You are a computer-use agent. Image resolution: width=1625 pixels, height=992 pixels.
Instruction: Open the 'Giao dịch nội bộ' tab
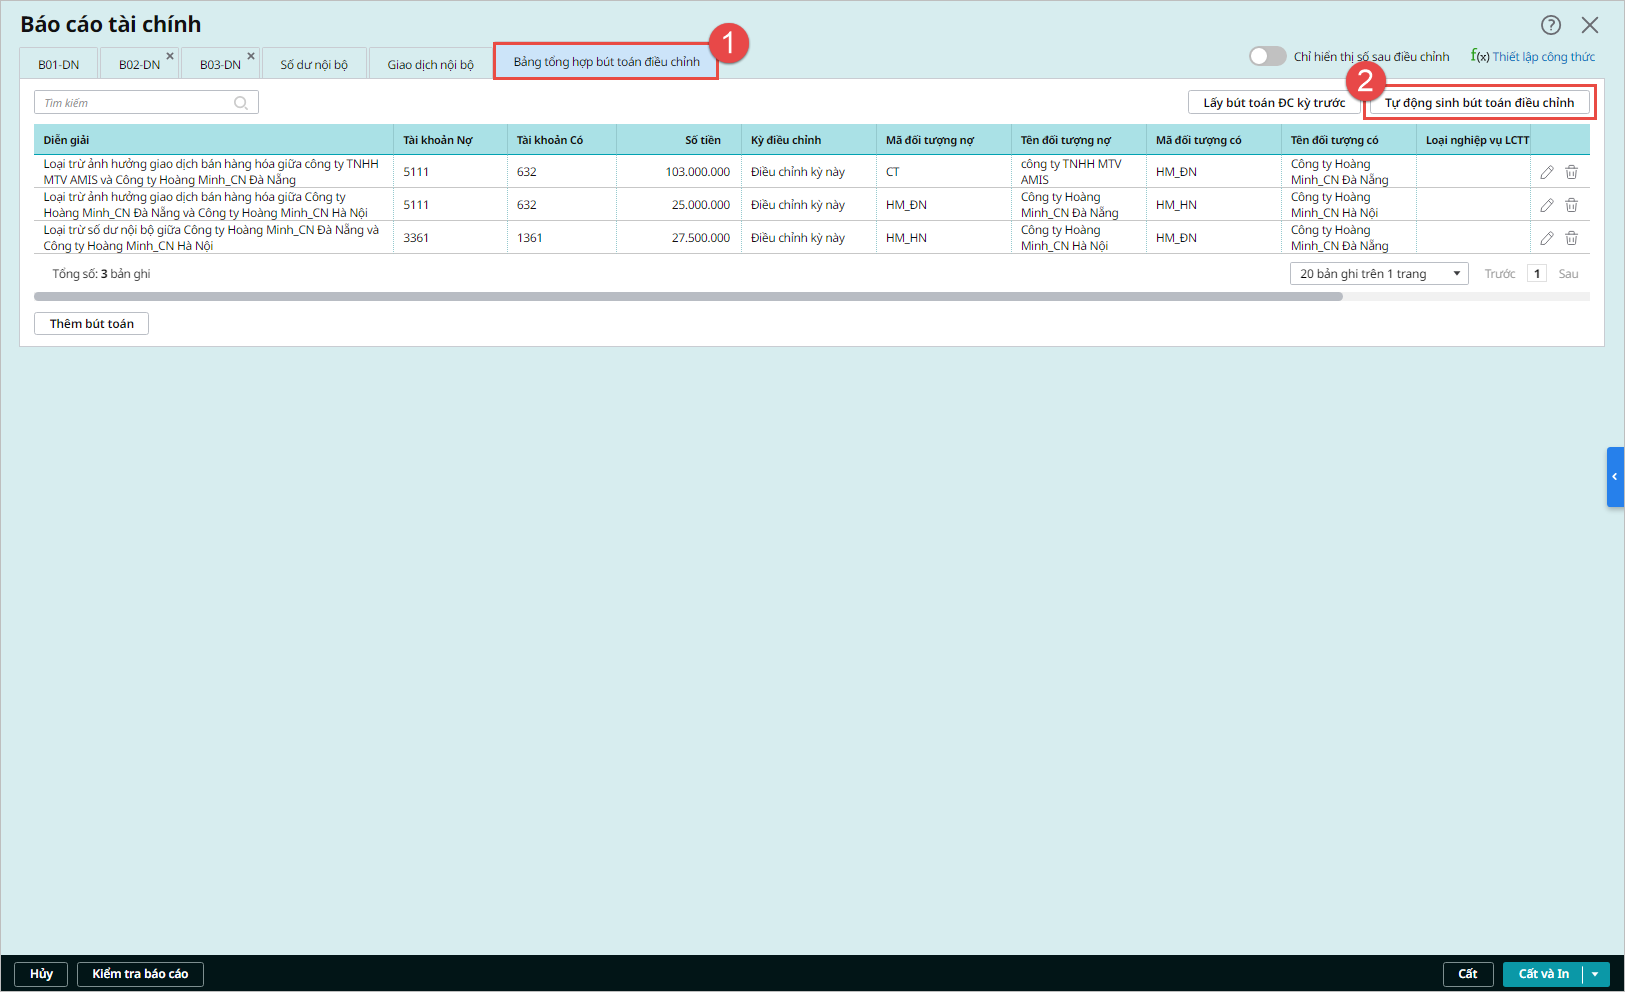coord(430,65)
